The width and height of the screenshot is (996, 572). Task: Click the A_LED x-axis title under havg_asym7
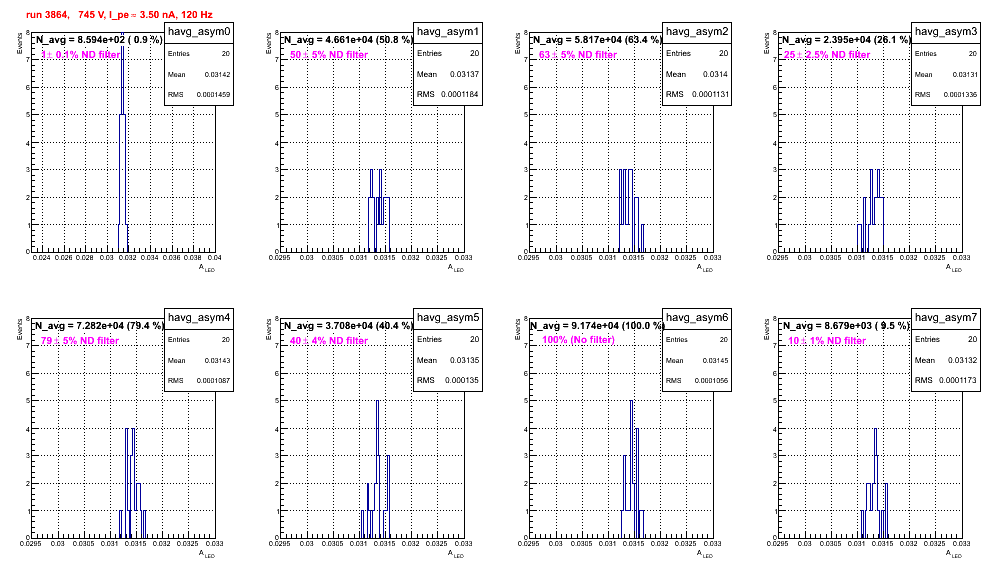[x=954, y=554]
